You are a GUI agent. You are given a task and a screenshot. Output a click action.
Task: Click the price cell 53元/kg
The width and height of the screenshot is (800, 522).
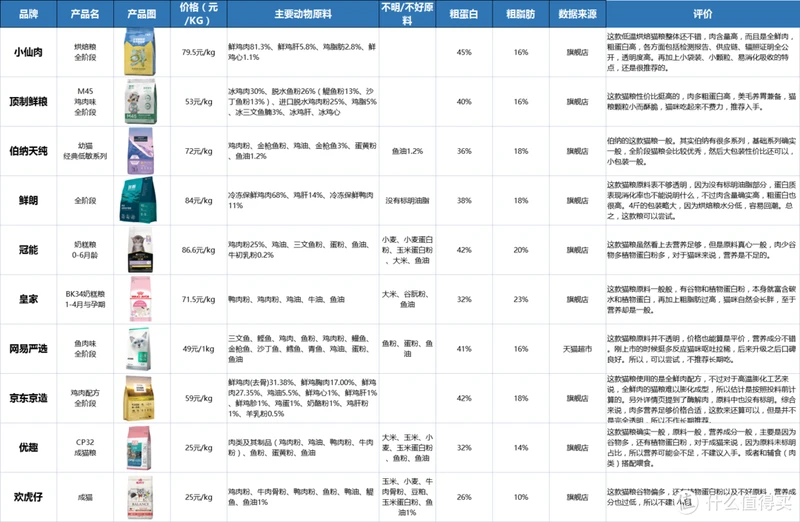(199, 102)
